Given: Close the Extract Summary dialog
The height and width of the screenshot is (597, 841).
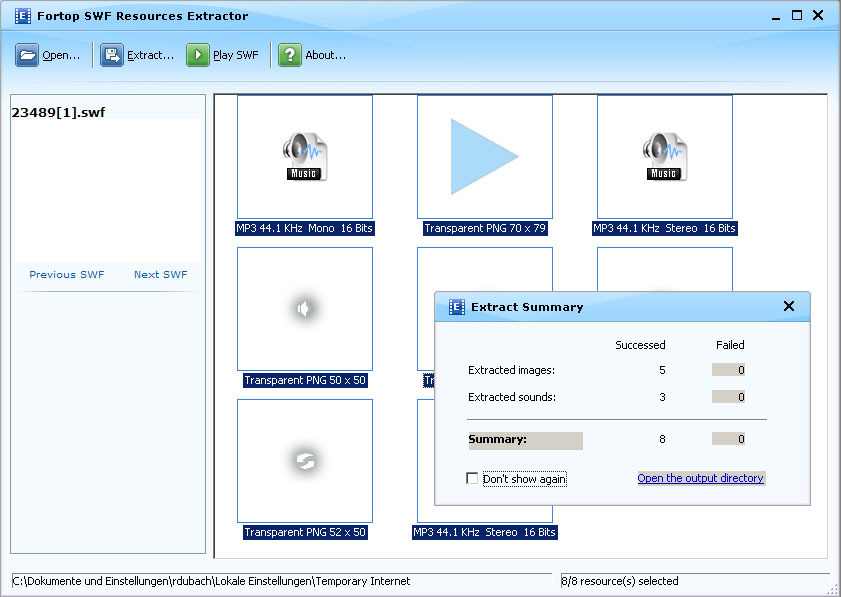Looking at the screenshot, I should 788,306.
